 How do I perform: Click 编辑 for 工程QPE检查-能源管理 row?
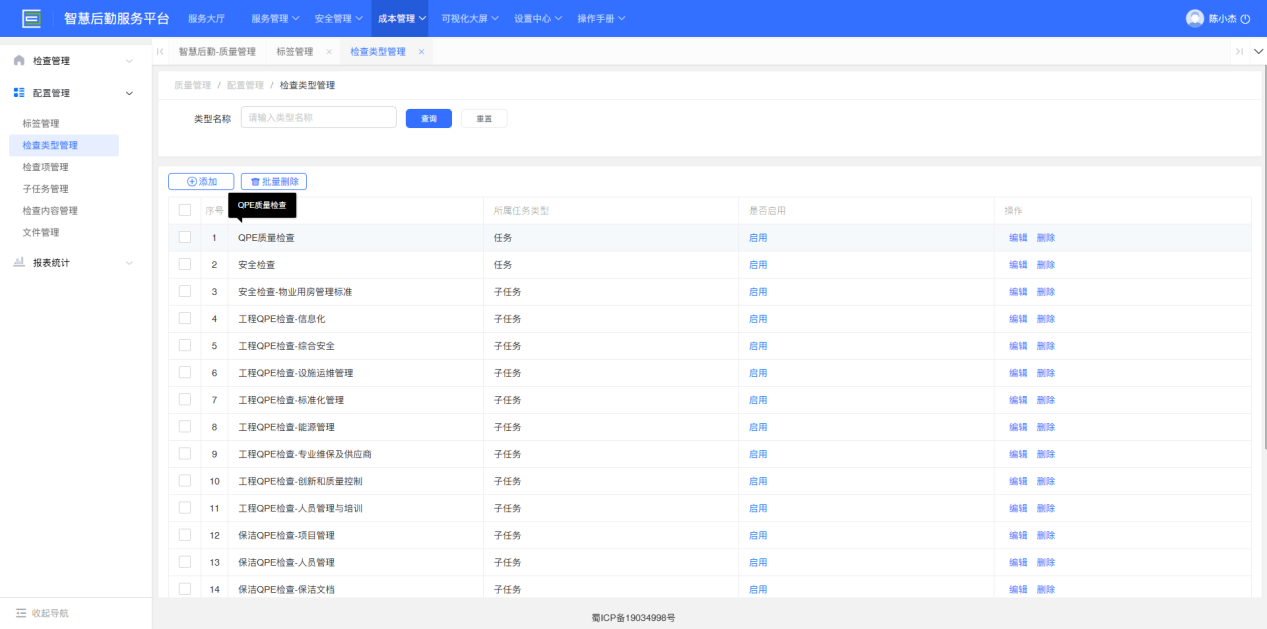click(1018, 427)
